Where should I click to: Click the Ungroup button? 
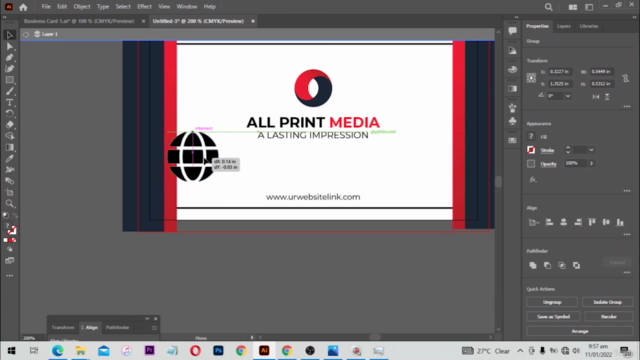(552, 302)
